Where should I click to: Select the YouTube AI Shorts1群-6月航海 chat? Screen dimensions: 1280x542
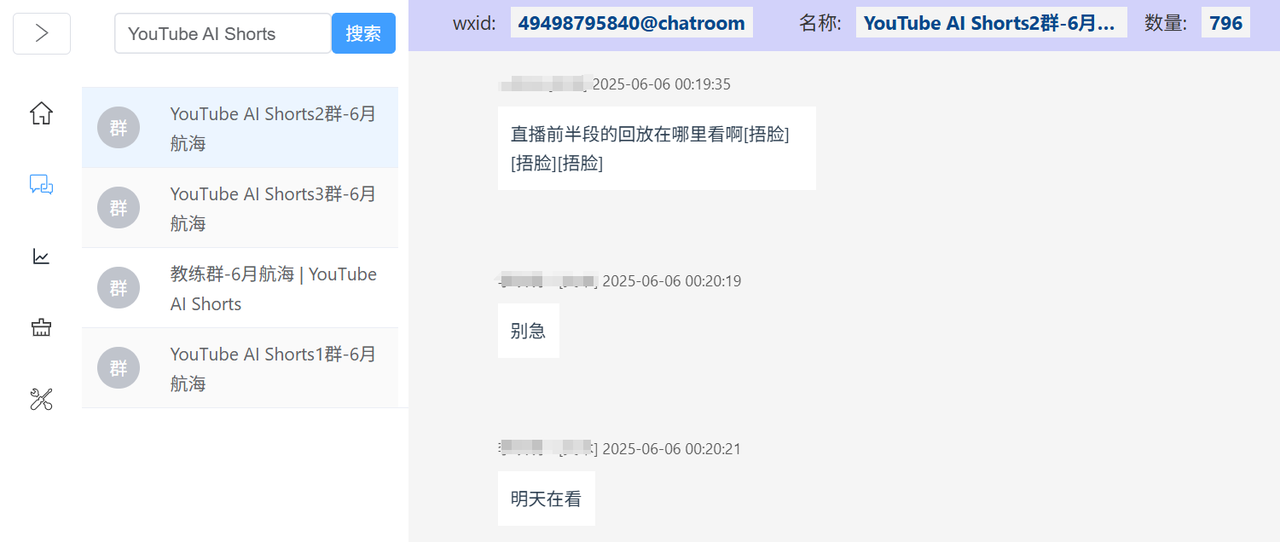pyautogui.click(x=240, y=368)
